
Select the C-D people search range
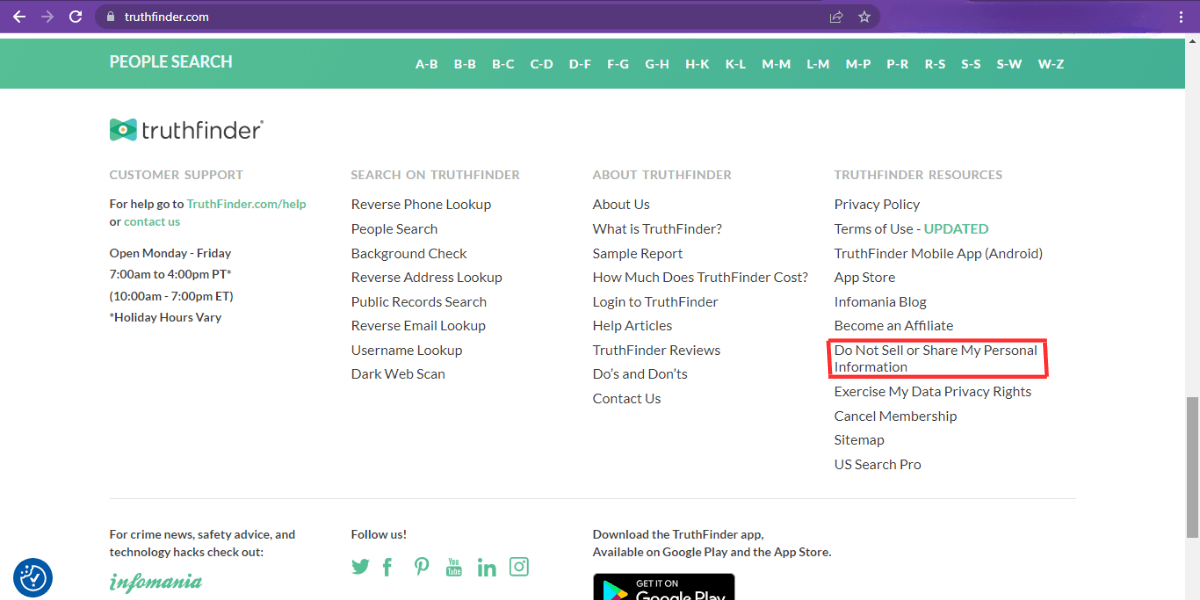tap(542, 64)
